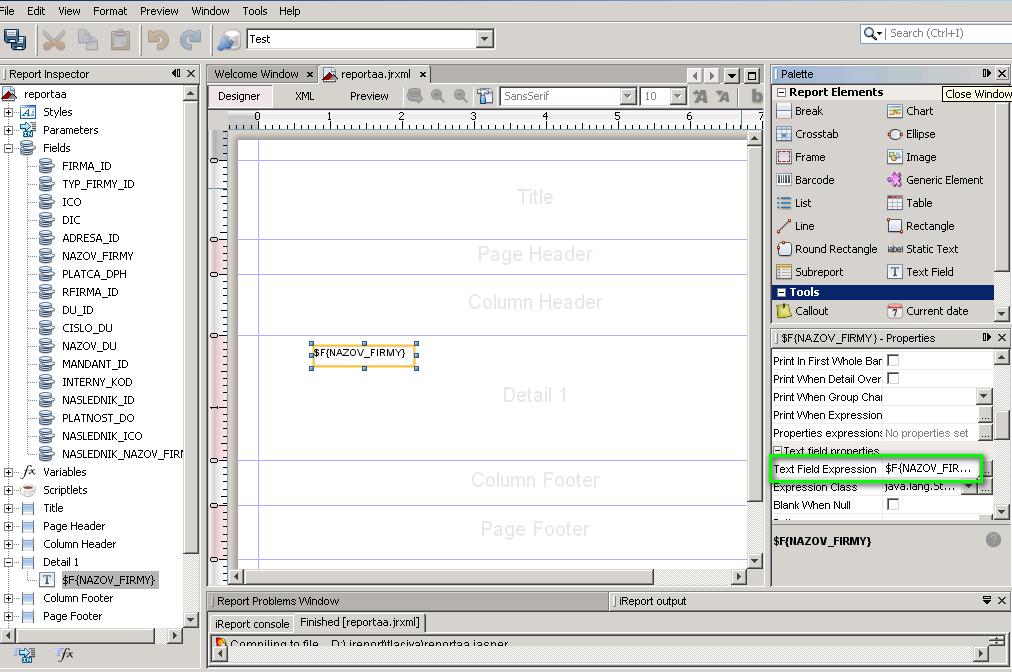Select the Rectangle element in Palette
Viewport: 1012px width, 672px height.
click(x=920, y=226)
